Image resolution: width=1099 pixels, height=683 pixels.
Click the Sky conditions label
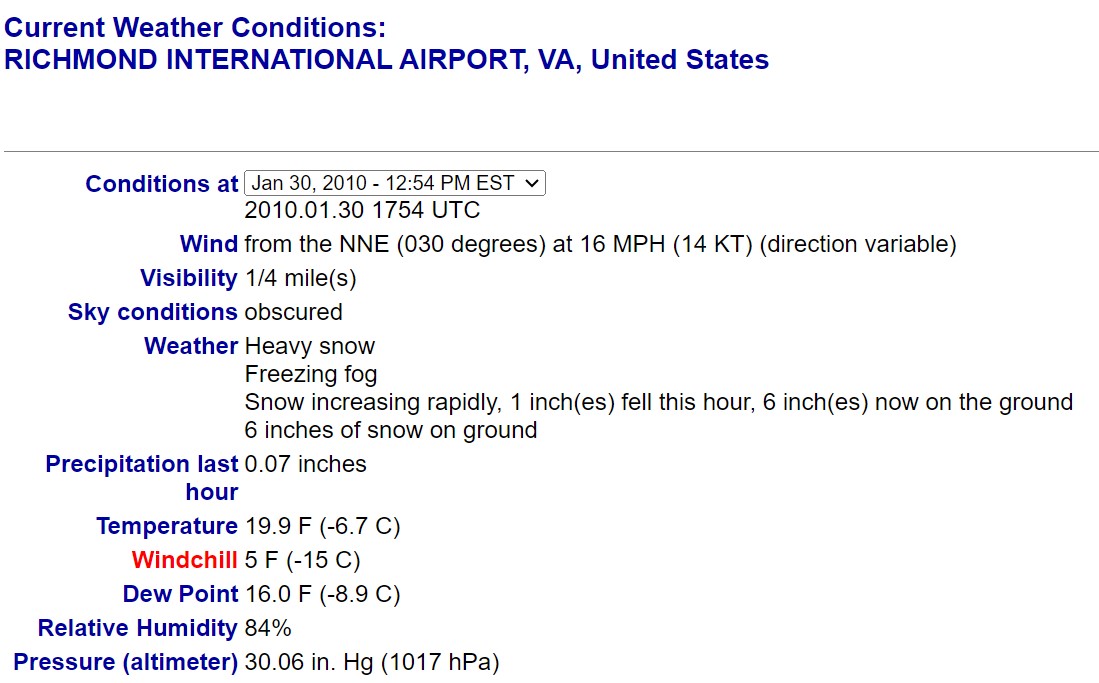153,312
